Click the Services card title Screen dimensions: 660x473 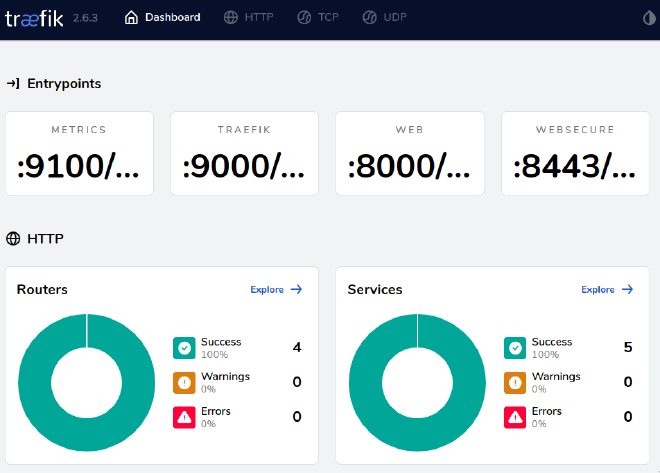pos(375,290)
